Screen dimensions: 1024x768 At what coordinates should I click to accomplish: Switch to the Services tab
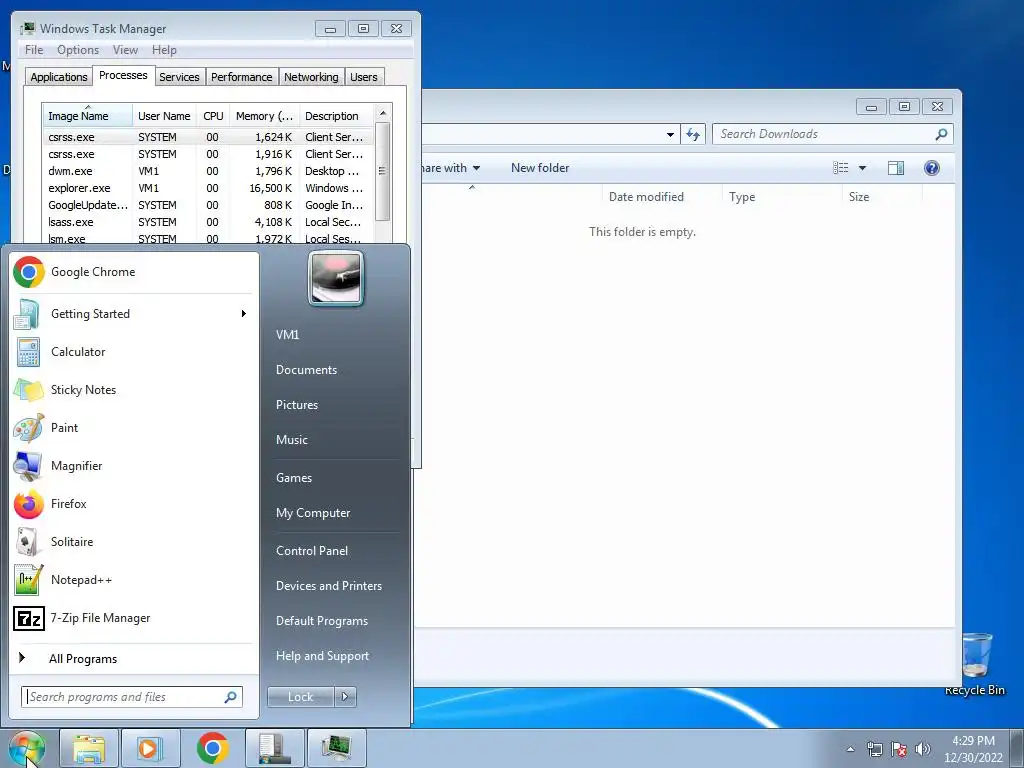tap(179, 77)
